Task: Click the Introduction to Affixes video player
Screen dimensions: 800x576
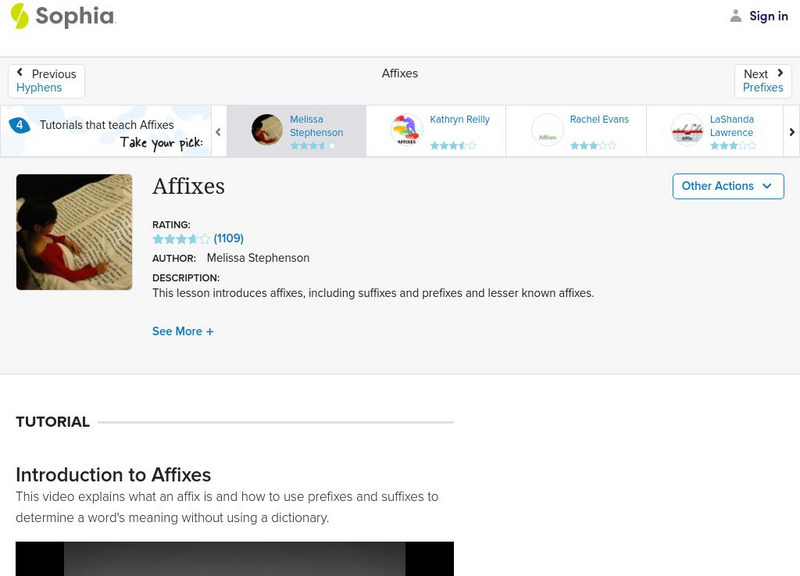Action: pyautogui.click(x=235, y=558)
